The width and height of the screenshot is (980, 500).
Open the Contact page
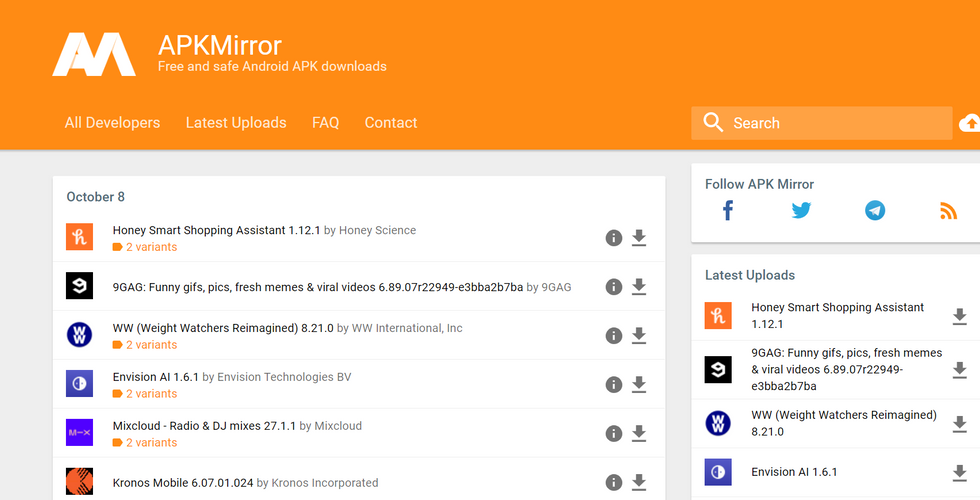coord(391,122)
